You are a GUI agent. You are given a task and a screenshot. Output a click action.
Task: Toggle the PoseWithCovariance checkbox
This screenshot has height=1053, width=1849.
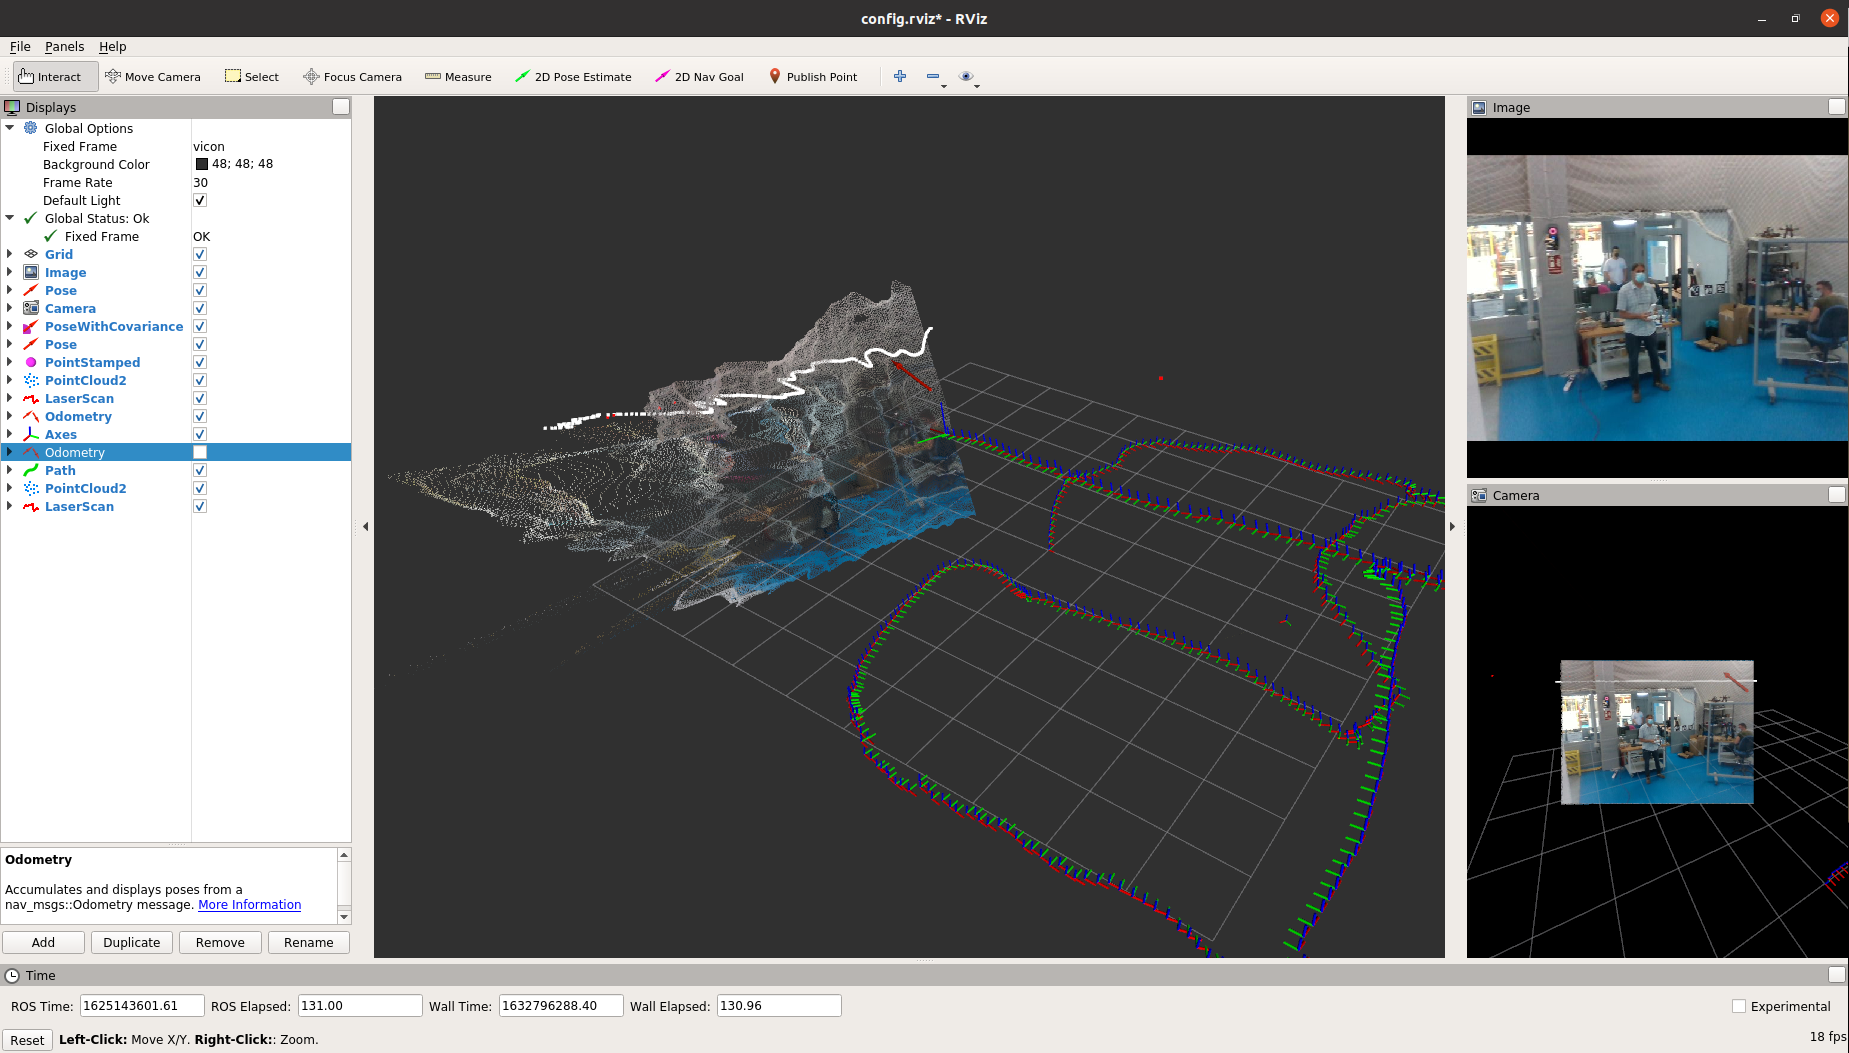point(200,326)
